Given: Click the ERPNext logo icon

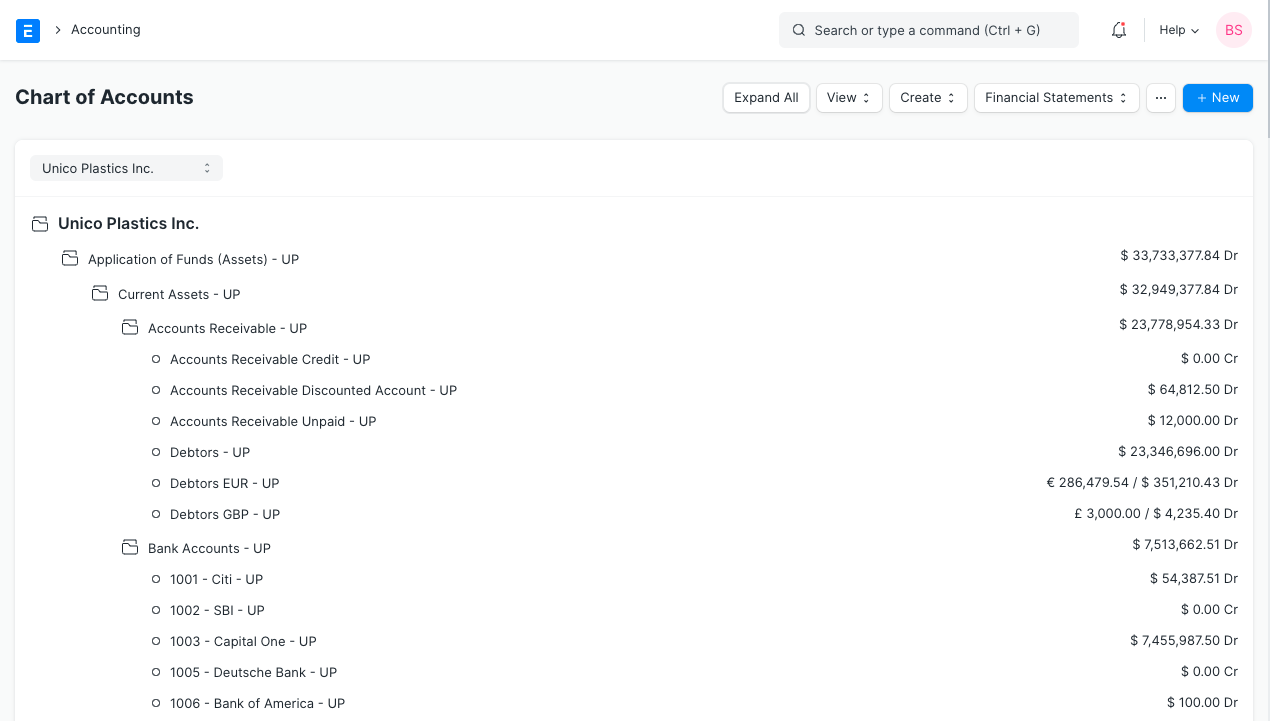Looking at the screenshot, I should pos(27,30).
